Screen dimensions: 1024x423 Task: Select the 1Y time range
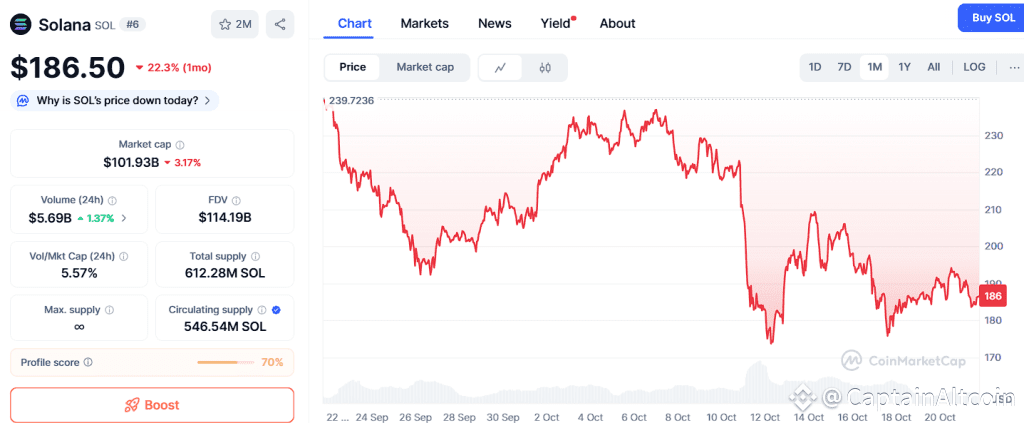tap(904, 67)
